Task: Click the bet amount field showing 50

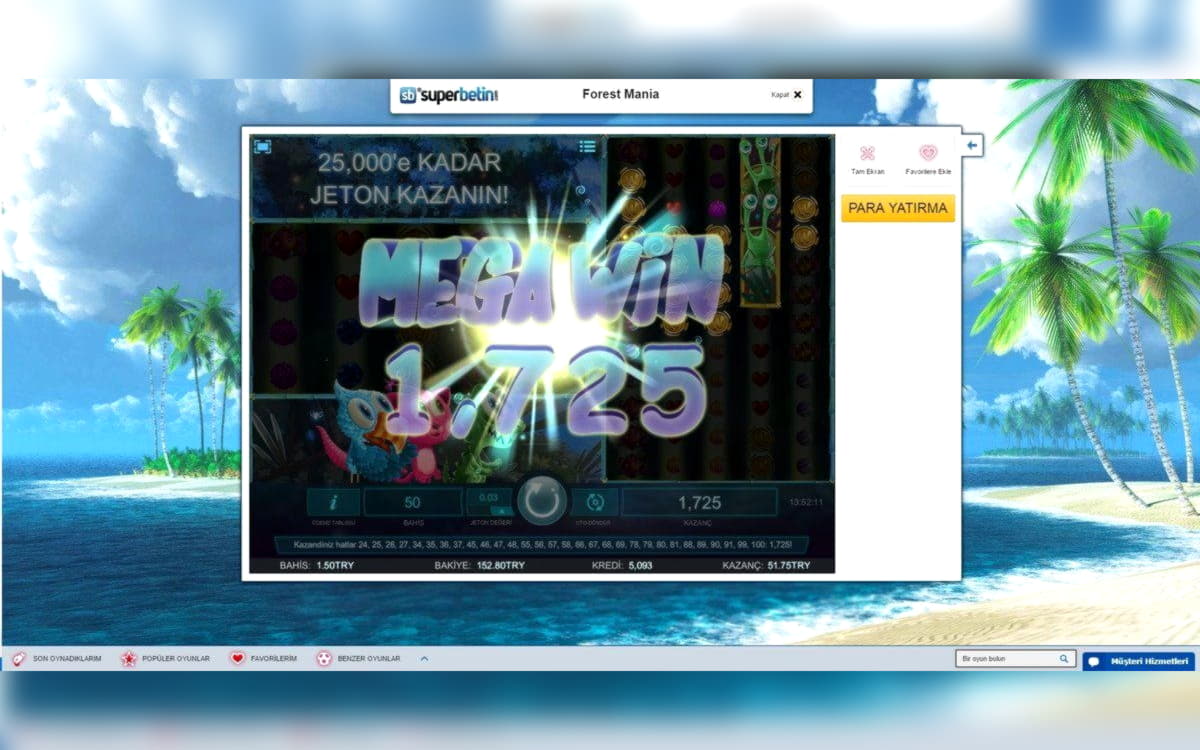Action: pyautogui.click(x=412, y=502)
